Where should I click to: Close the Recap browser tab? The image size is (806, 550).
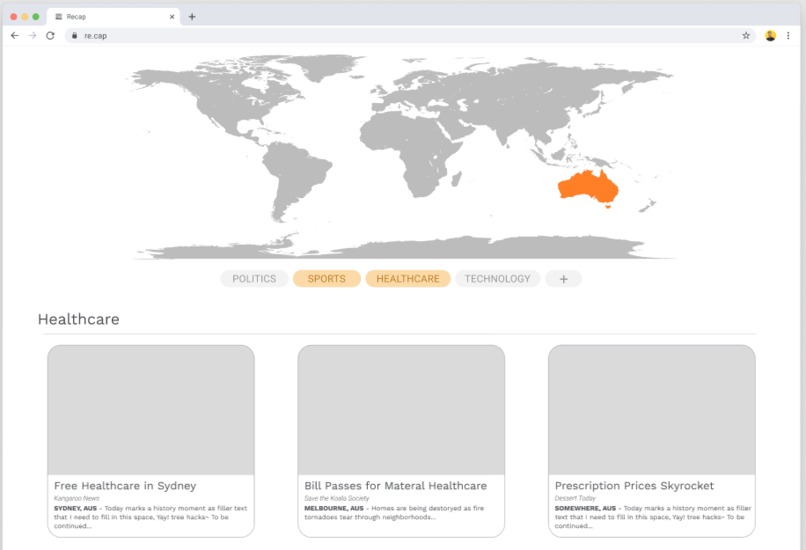tap(172, 16)
